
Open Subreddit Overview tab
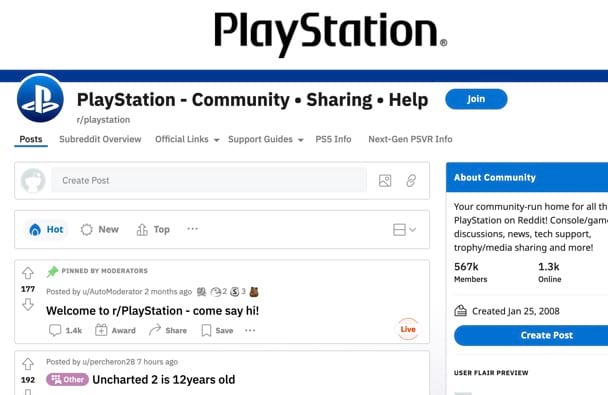click(100, 139)
